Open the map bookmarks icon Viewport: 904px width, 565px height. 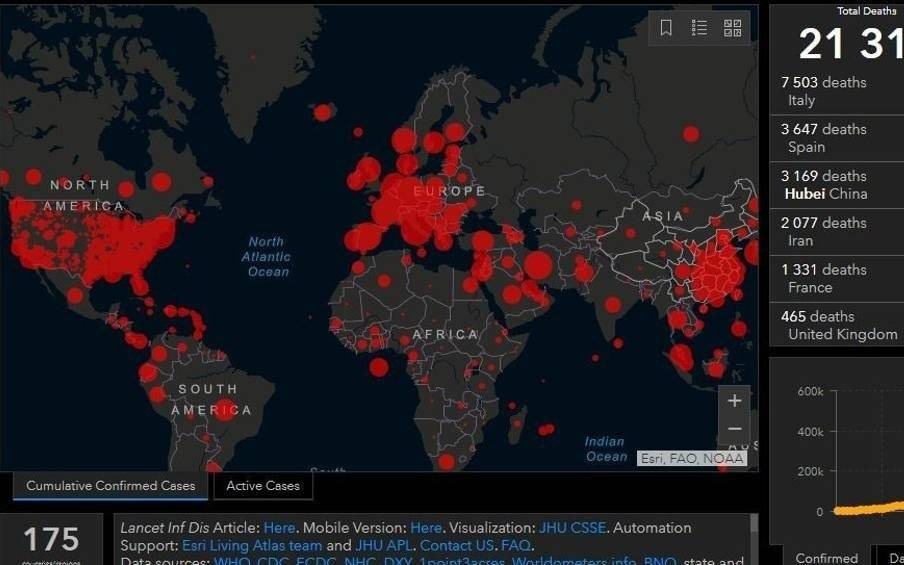tap(666, 28)
